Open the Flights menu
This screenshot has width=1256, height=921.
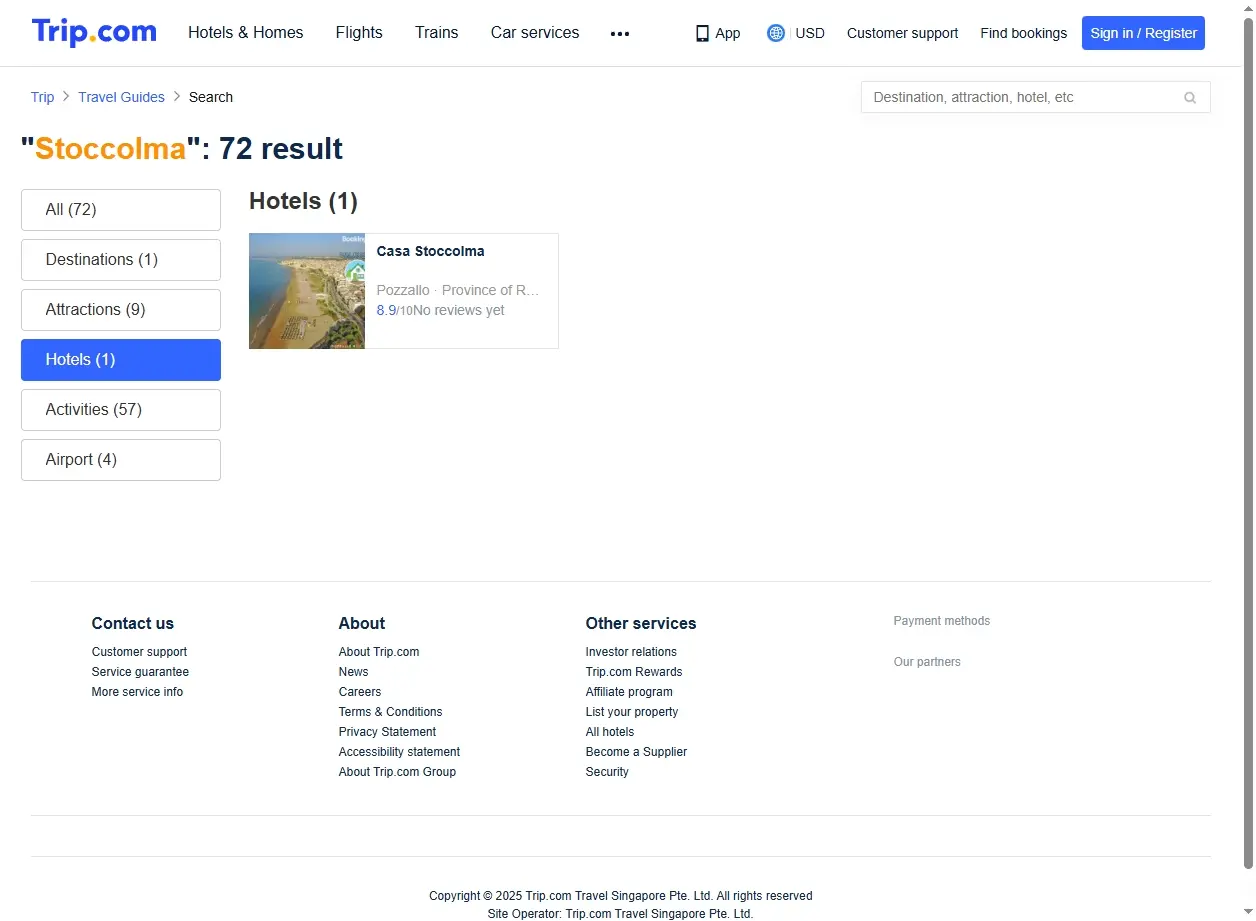(x=359, y=33)
